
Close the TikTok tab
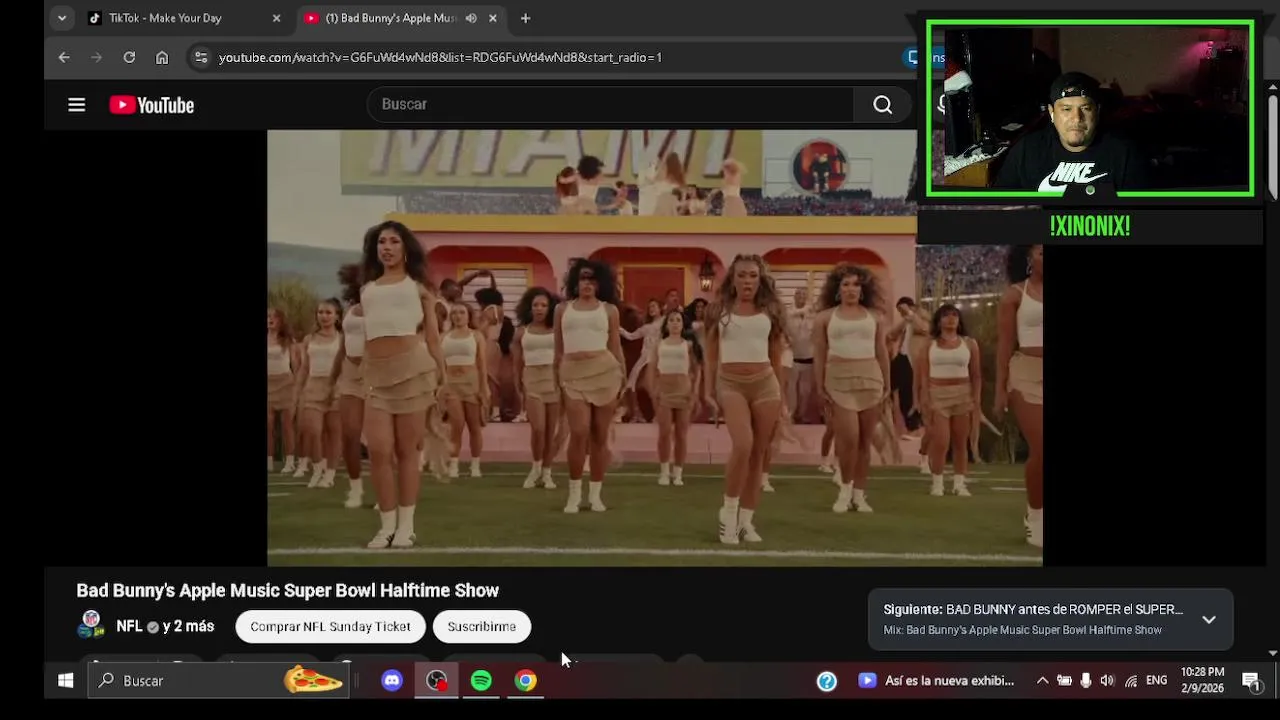click(277, 18)
